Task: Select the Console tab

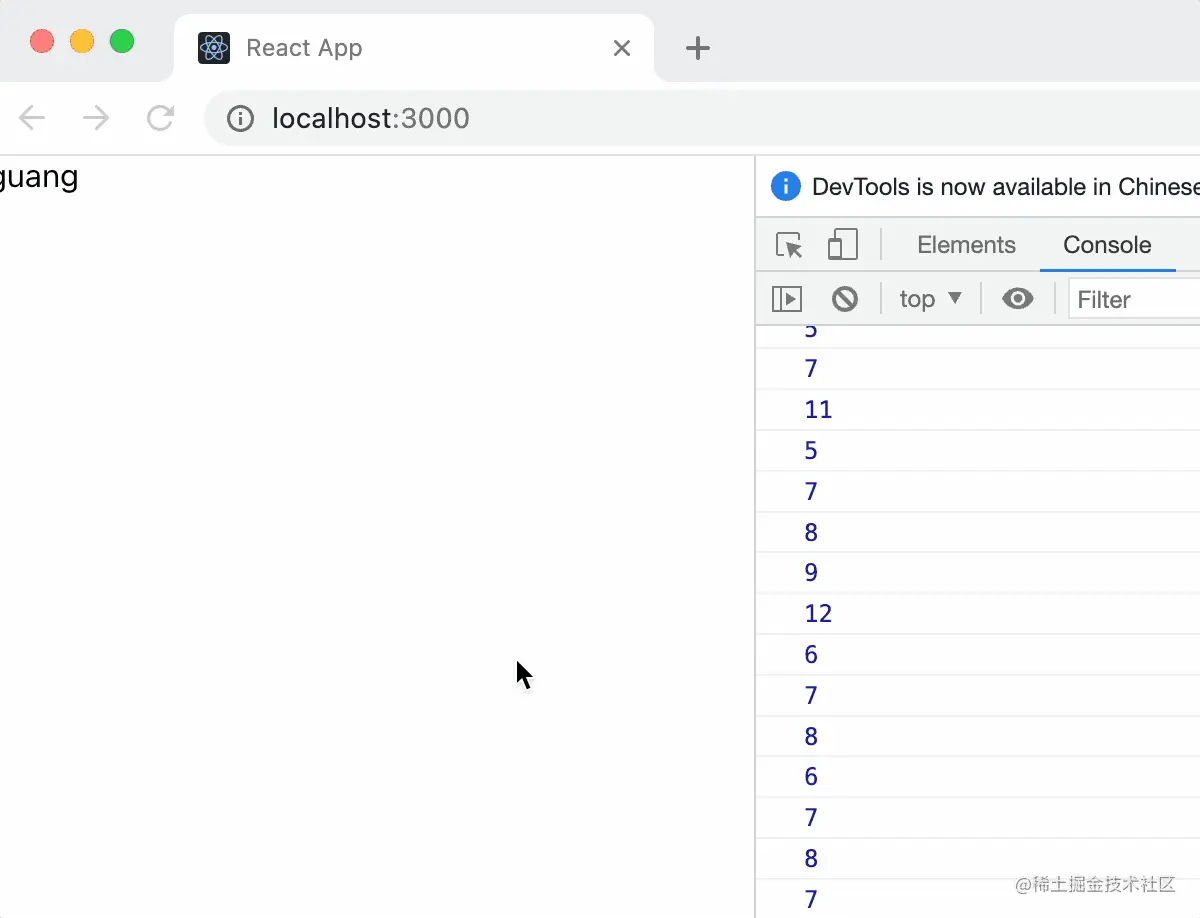Action: click(1107, 245)
